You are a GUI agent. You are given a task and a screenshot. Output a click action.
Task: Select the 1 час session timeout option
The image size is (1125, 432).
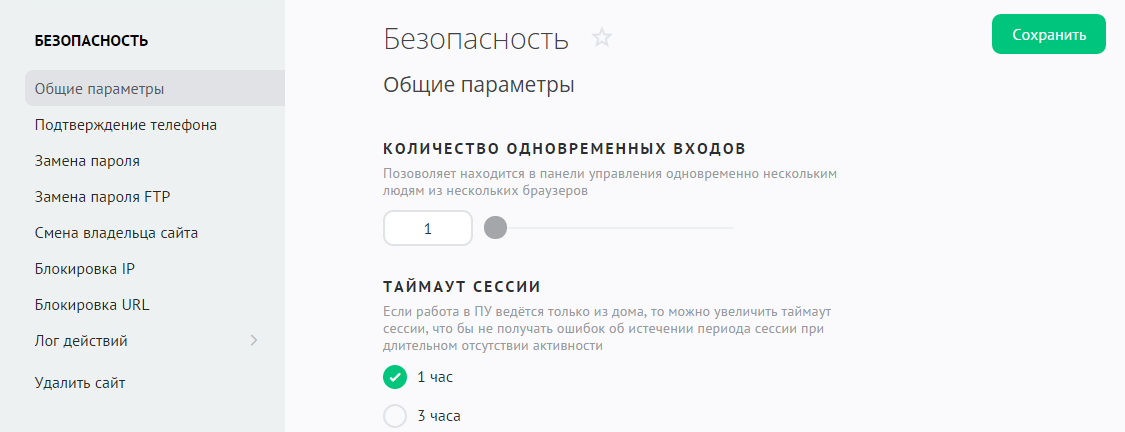click(395, 377)
